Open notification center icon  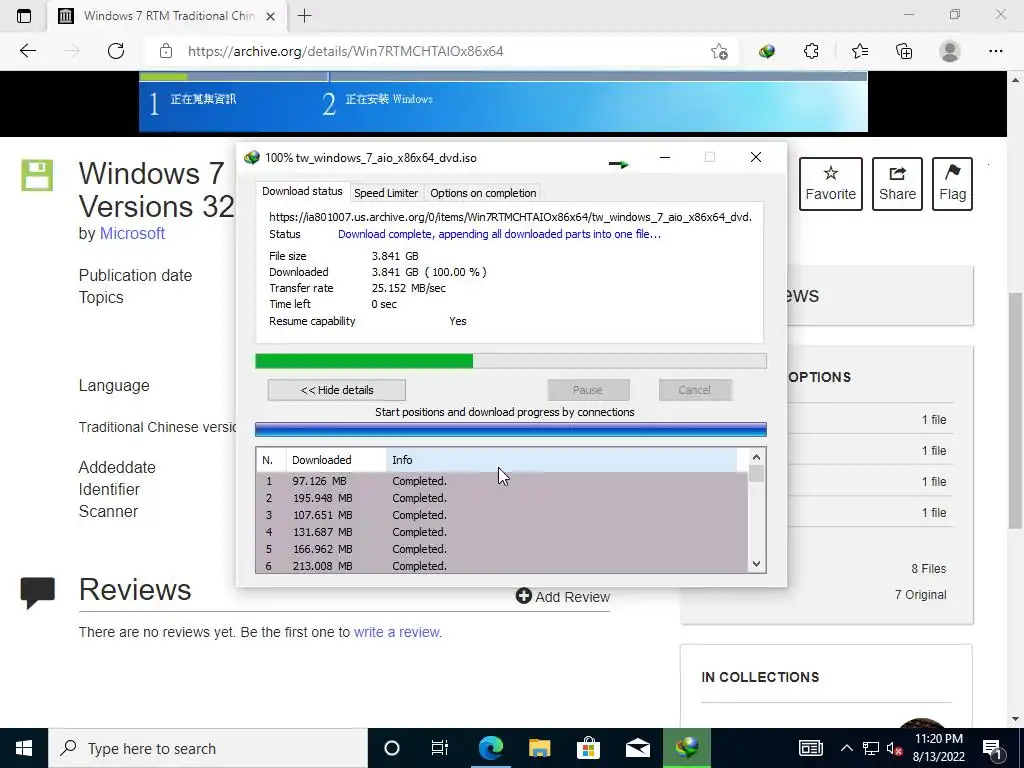point(991,748)
